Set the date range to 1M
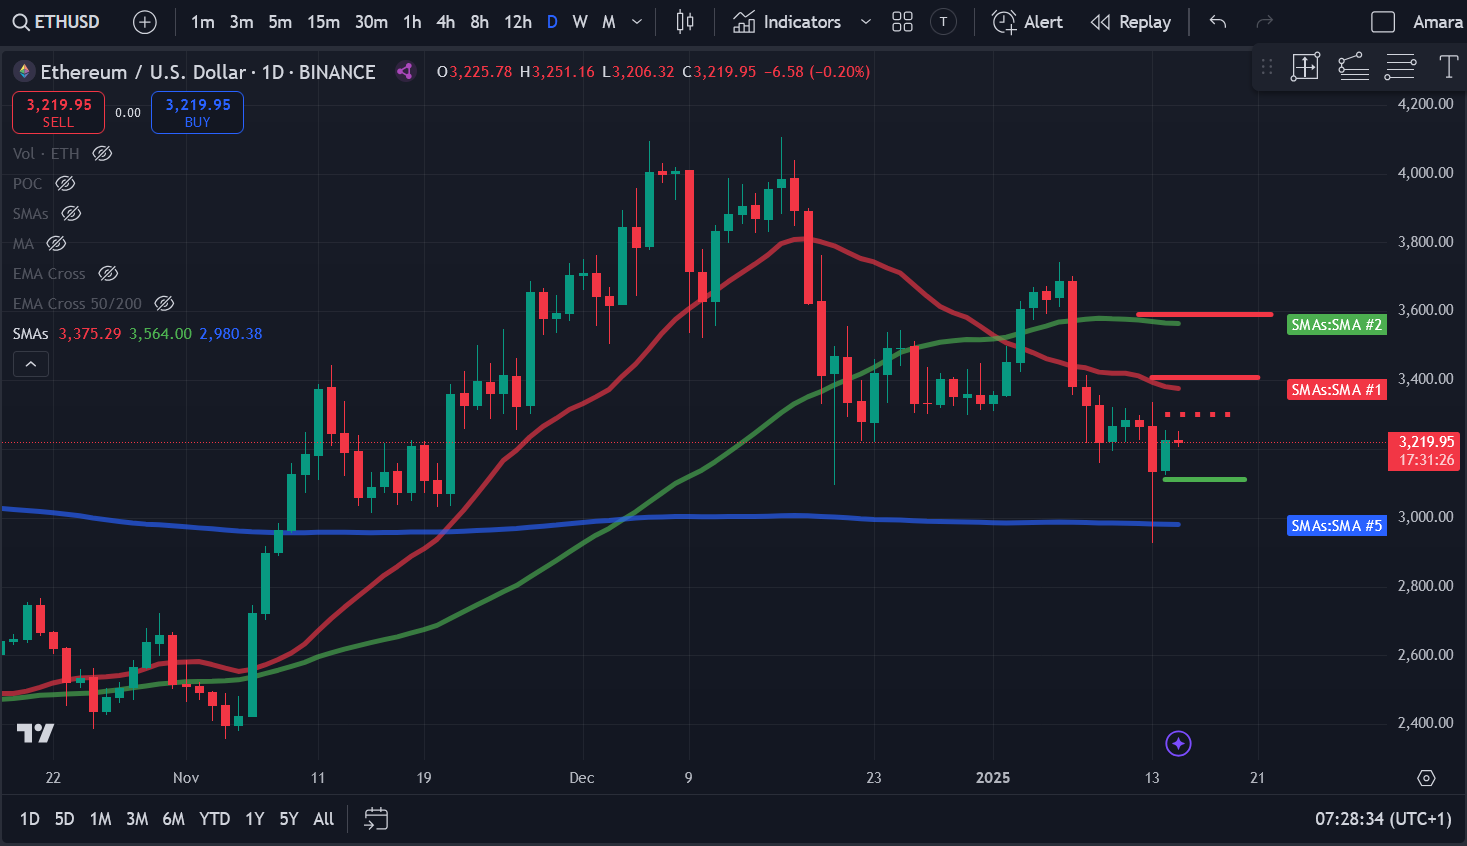This screenshot has height=846, width=1467. (100, 819)
